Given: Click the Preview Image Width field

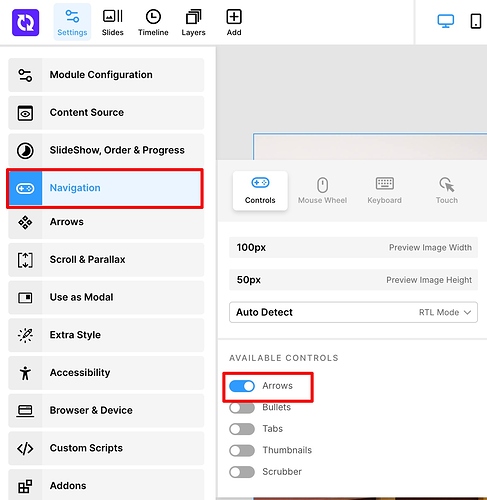Looking at the screenshot, I should tap(353, 248).
